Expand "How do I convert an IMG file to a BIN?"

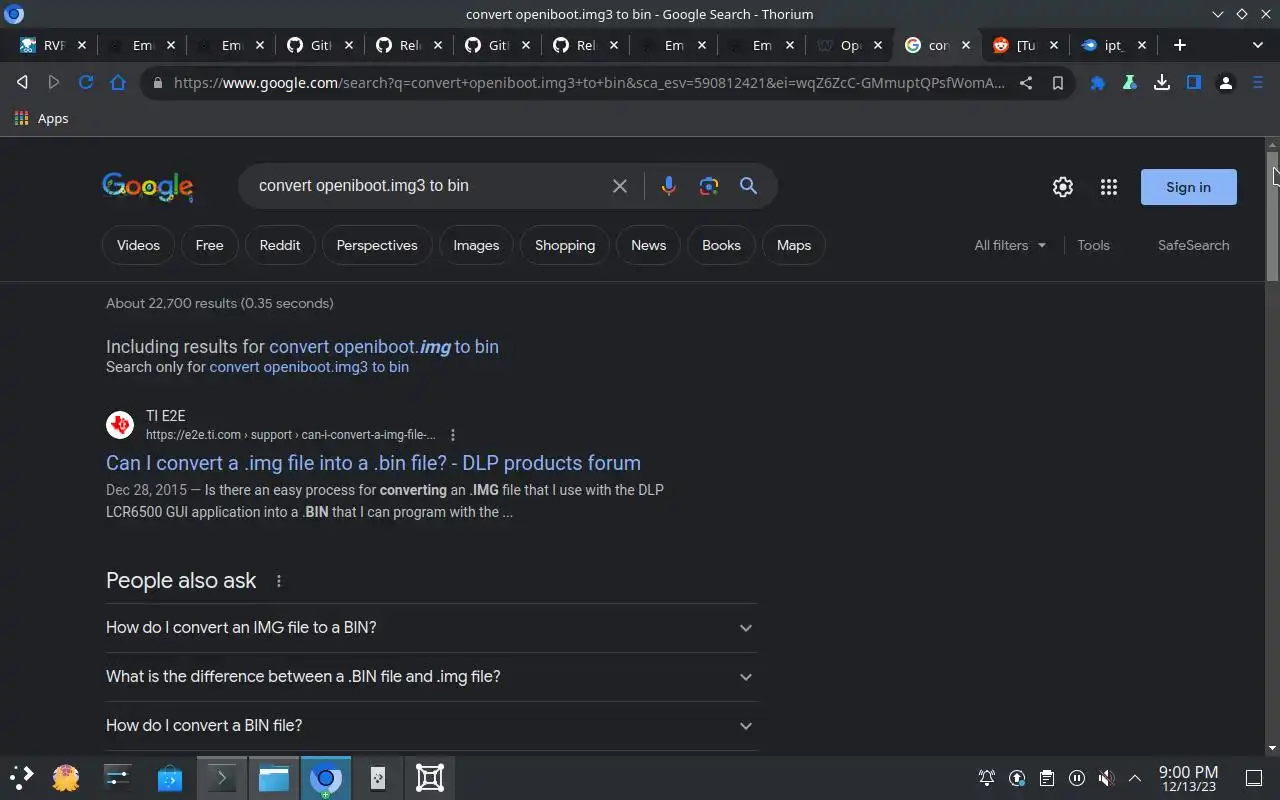tap(431, 628)
